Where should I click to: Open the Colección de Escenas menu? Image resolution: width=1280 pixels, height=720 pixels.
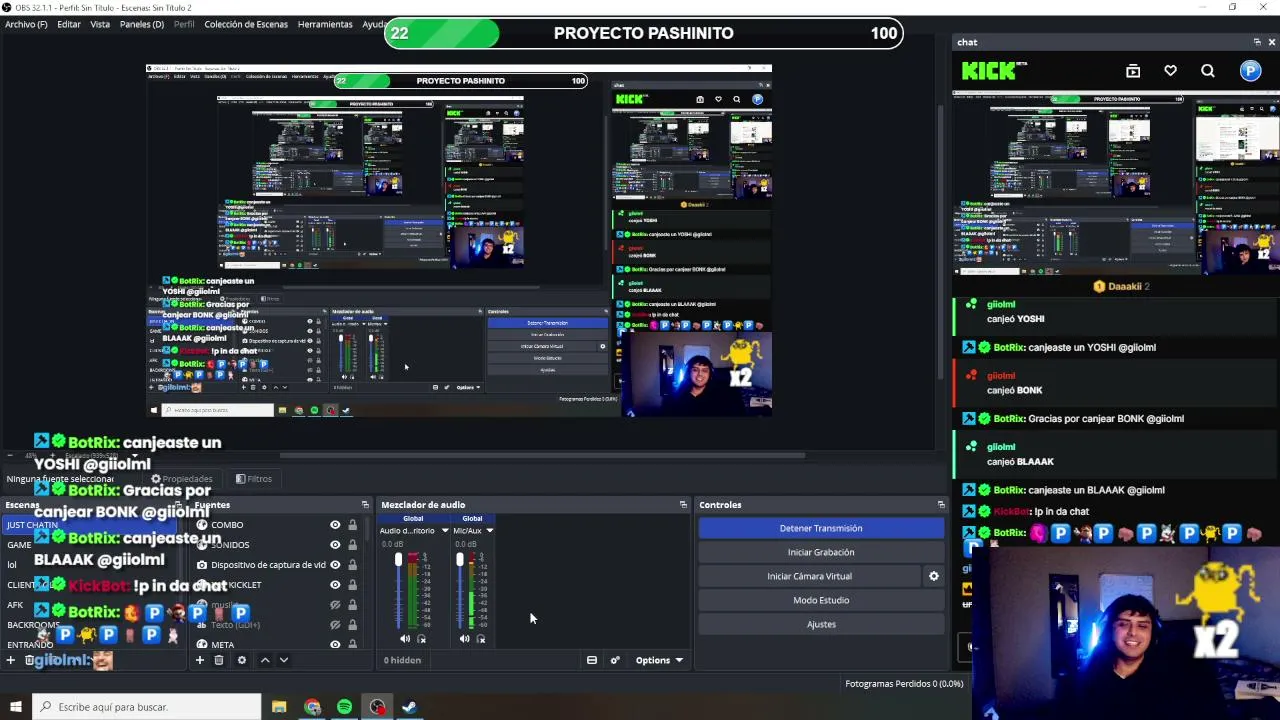point(246,24)
